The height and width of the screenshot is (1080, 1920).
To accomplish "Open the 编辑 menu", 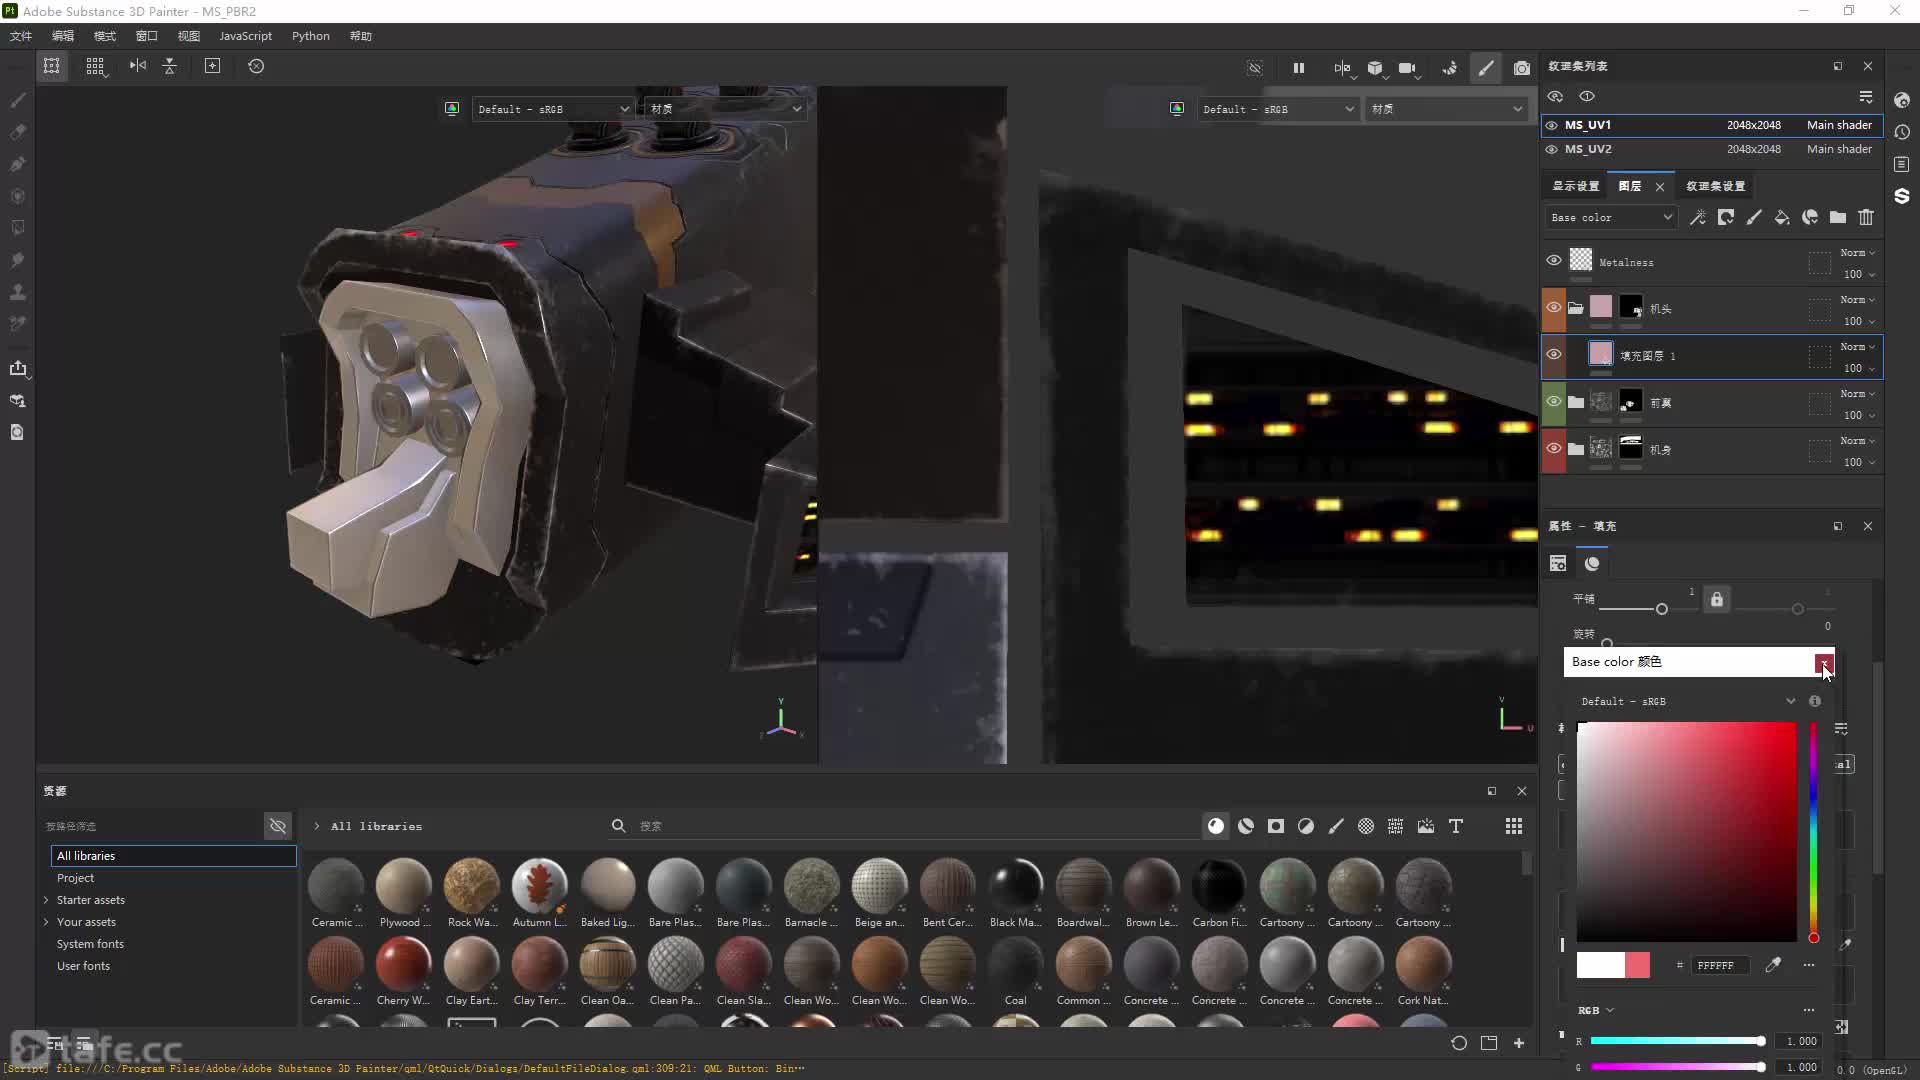I will [63, 36].
